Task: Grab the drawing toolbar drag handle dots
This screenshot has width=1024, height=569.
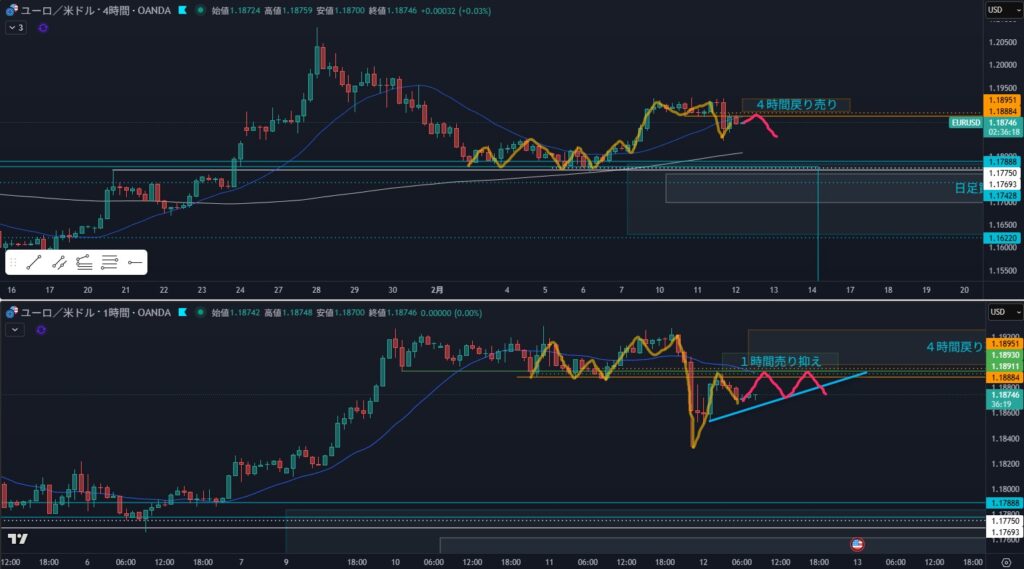Action: point(13,263)
